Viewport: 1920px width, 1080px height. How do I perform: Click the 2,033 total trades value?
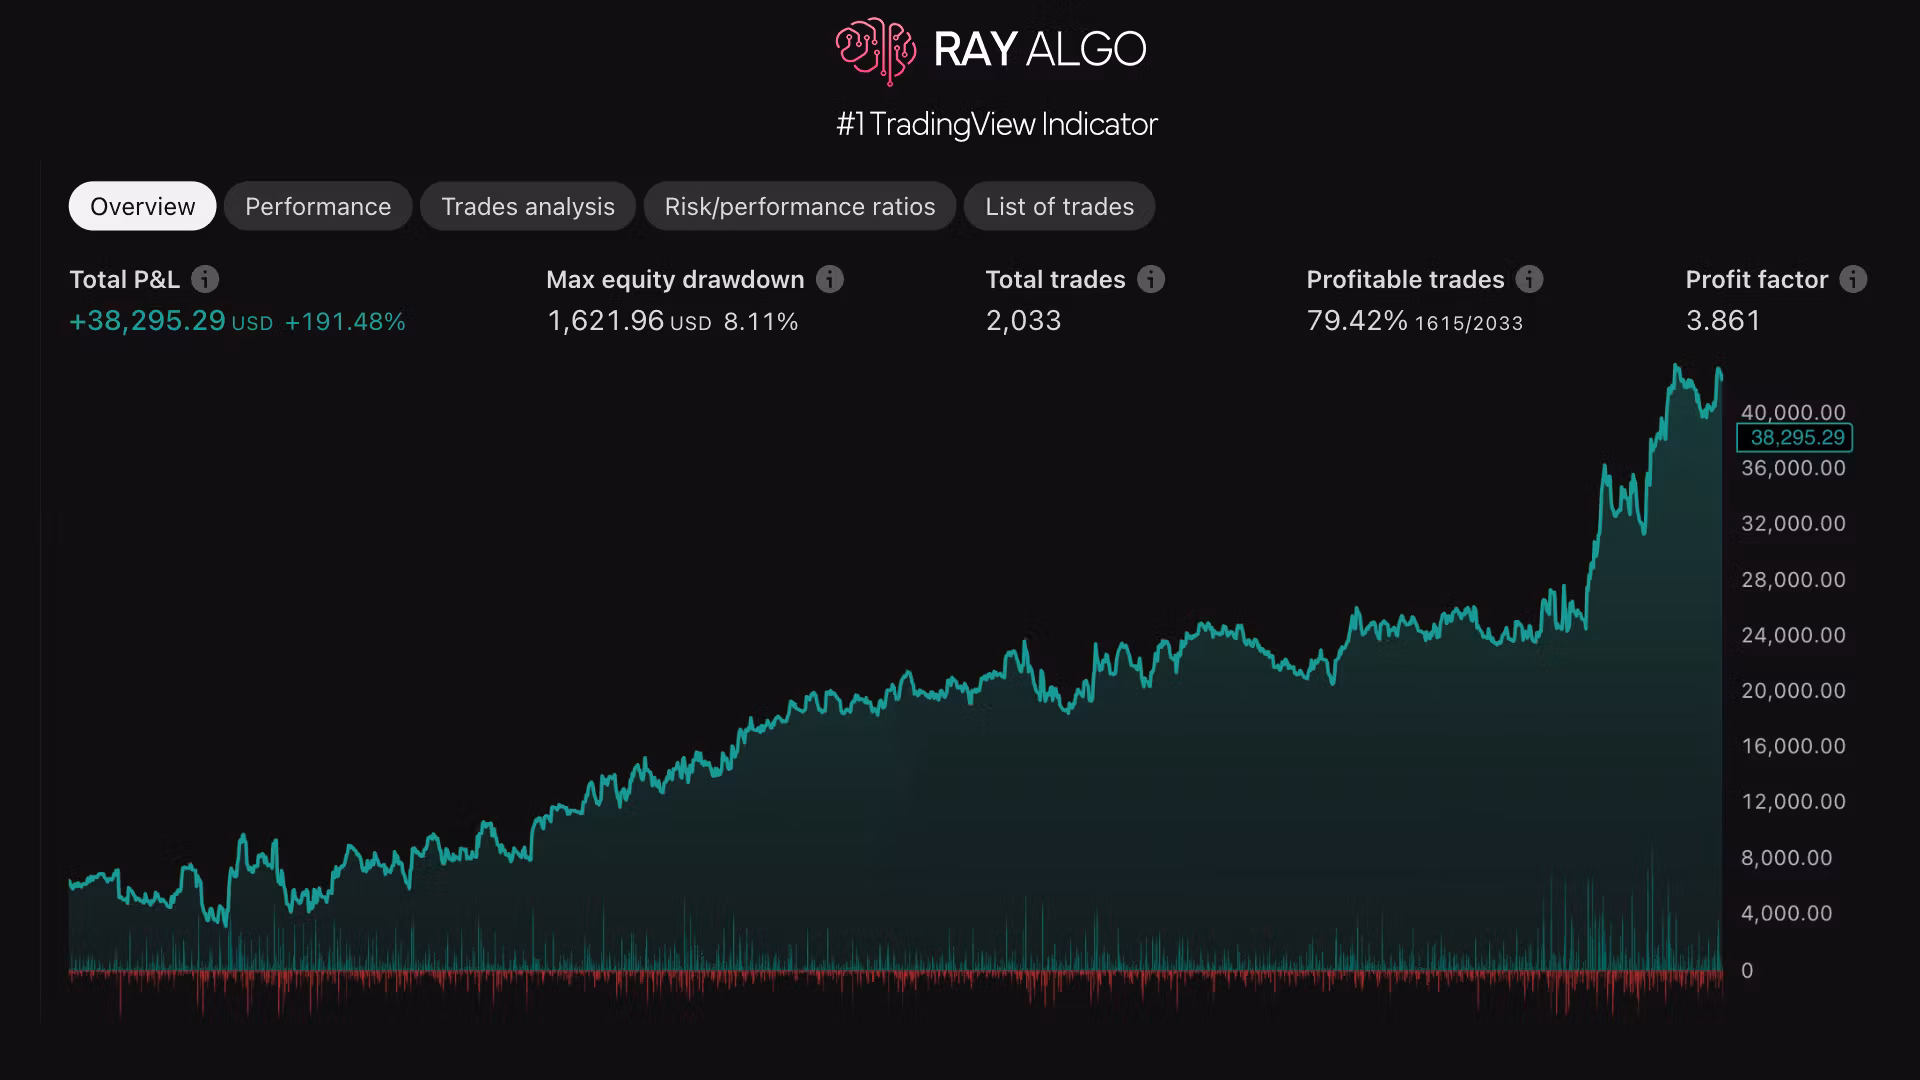pyautogui.click(x=1023, y=321)
